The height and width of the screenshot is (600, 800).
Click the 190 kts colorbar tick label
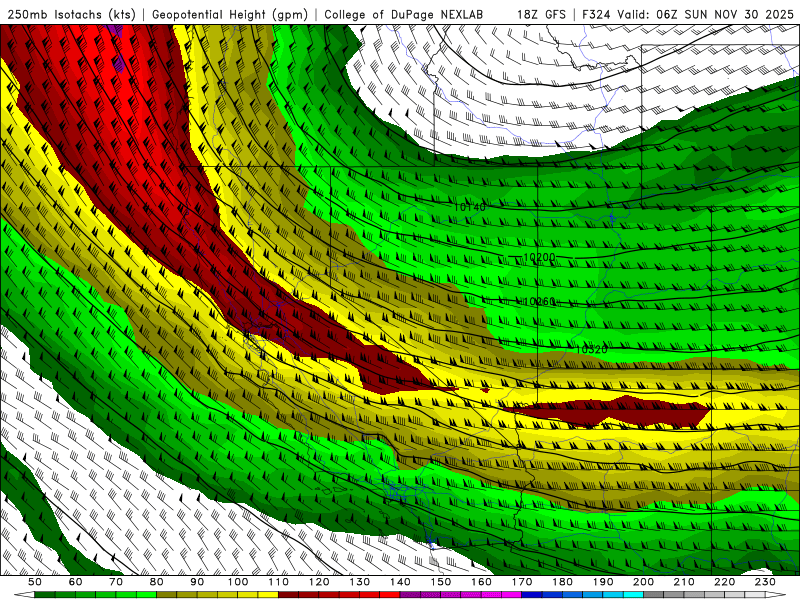pyautogui.click(x=603, y=582)
